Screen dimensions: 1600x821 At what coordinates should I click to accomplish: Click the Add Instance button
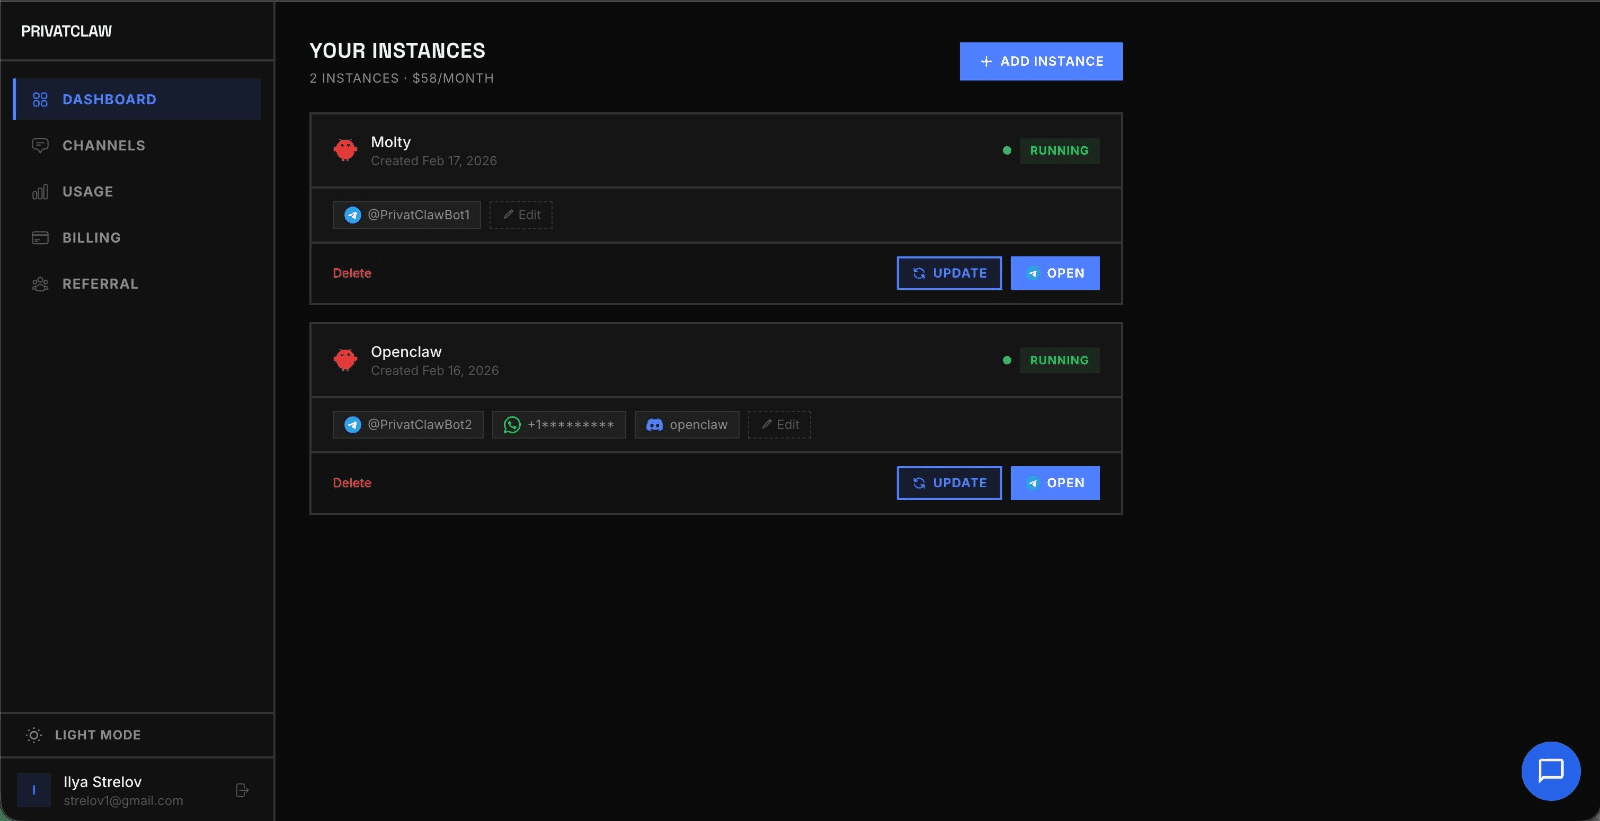(1041, 61)
